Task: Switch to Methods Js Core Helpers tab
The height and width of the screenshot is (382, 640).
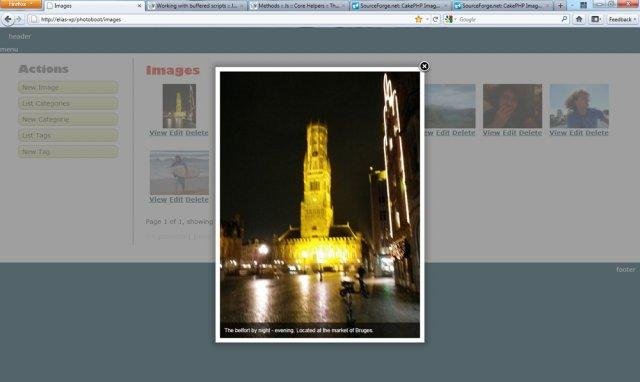Action: point(298,6)
